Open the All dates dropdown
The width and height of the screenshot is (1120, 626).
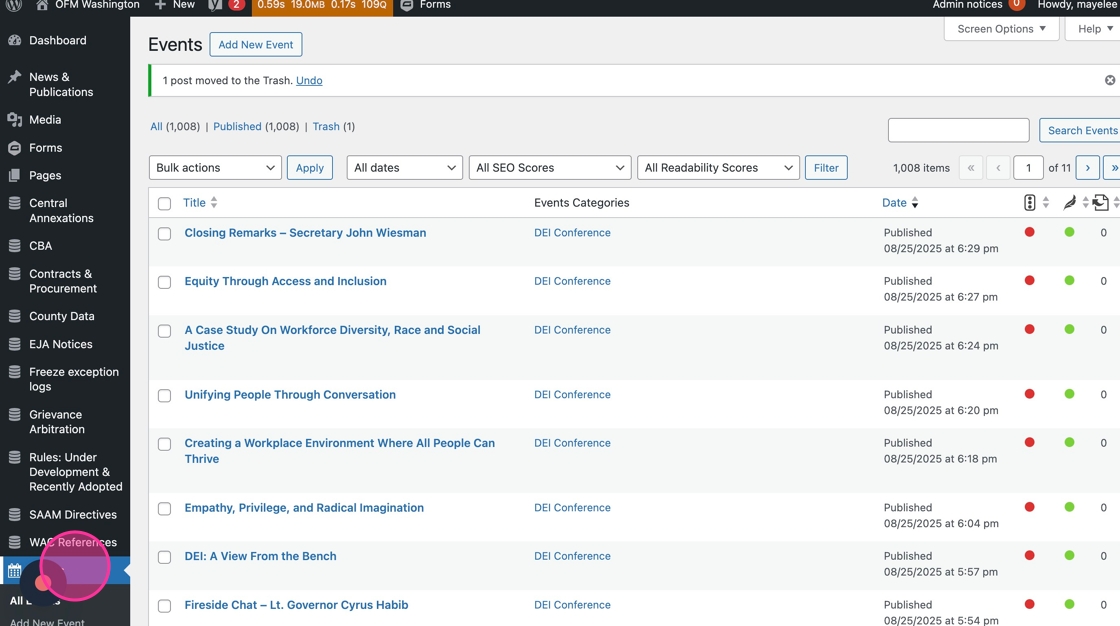pyautogui.click(x=404, y=167)
